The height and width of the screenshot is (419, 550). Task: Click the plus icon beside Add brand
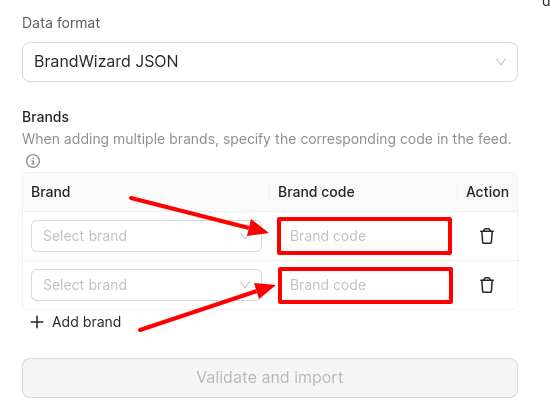(x=37, y=322)
